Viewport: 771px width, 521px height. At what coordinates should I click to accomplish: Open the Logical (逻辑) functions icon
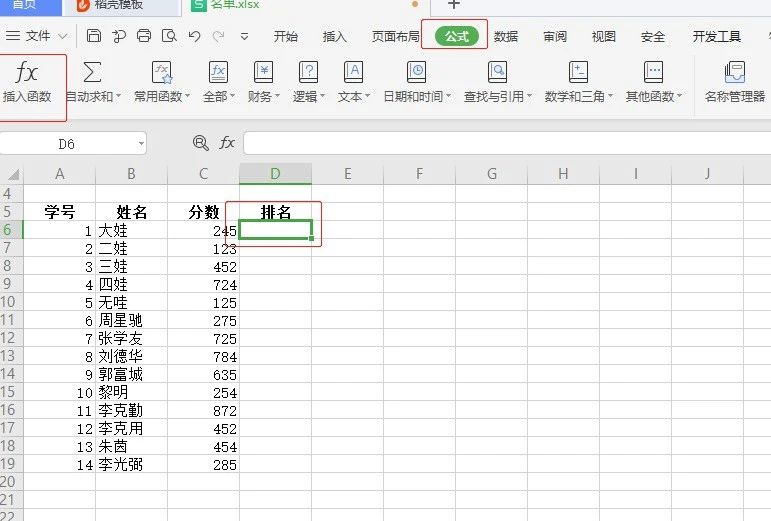tap(308, 72)
